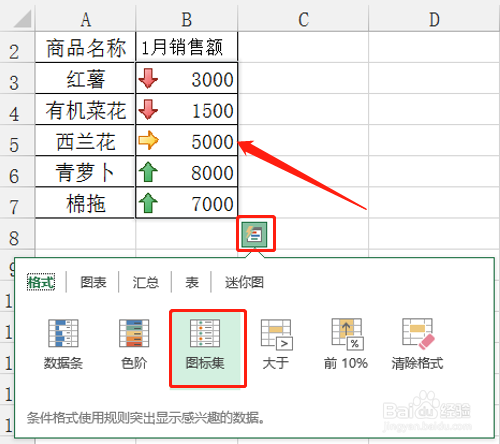Select the cell with value 7000
The image size is (500, 444).
[187, 203]
